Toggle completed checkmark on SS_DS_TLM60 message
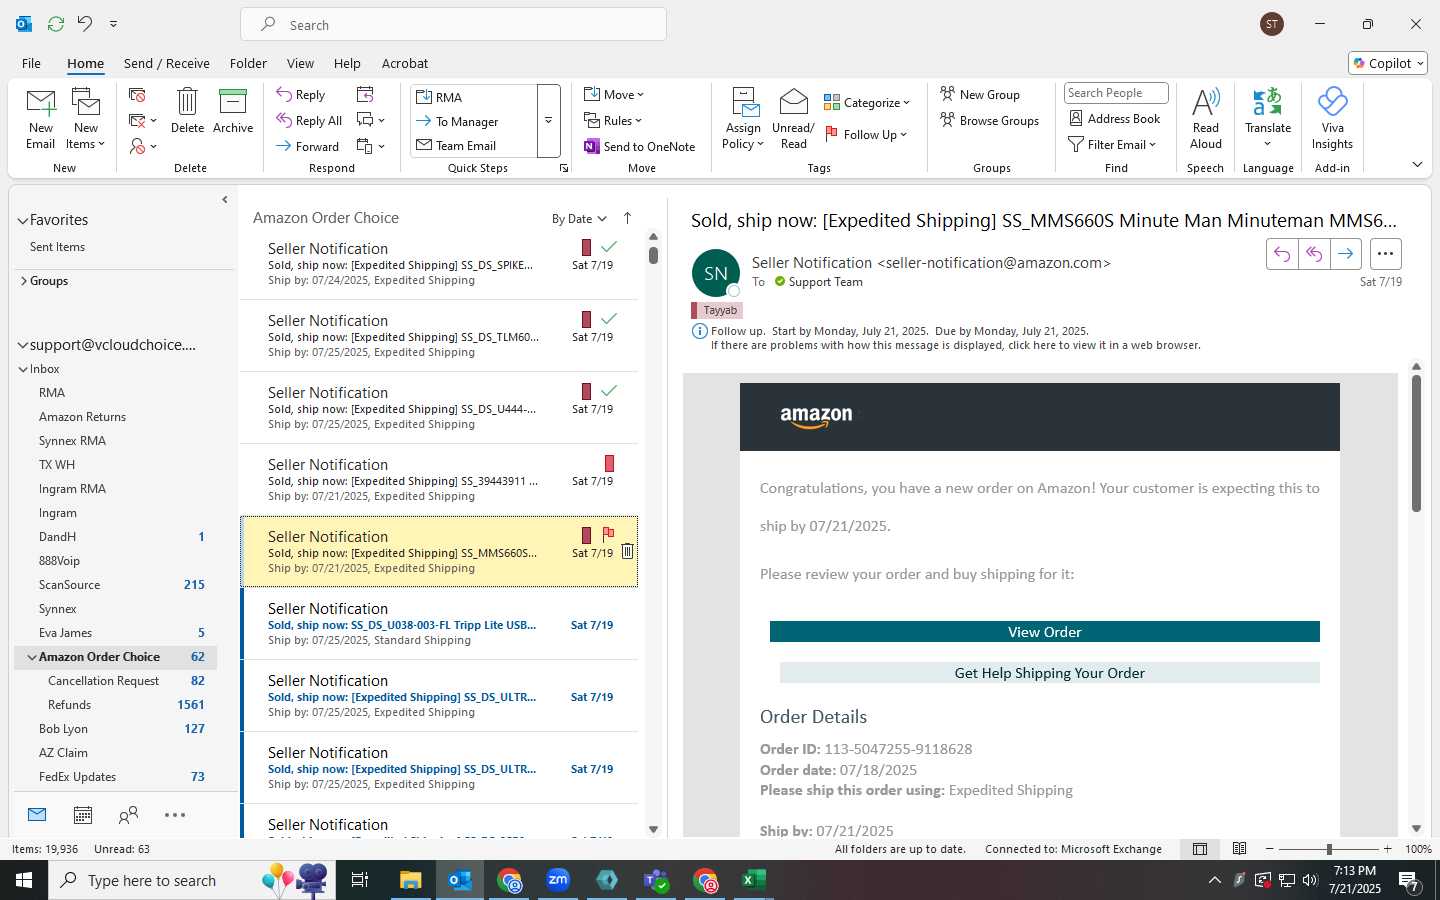The width and height of the screenshot is (1440, 900). click(609, 318)
